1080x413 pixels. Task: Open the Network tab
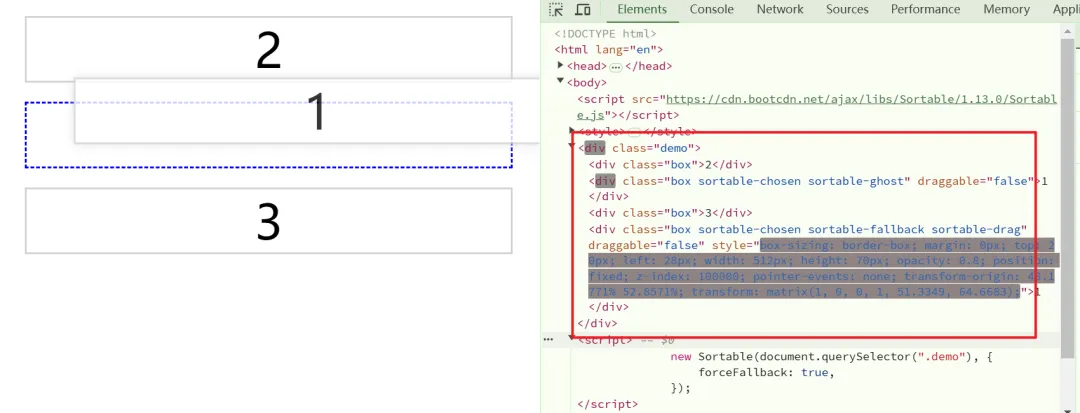(x=780, y=10)
